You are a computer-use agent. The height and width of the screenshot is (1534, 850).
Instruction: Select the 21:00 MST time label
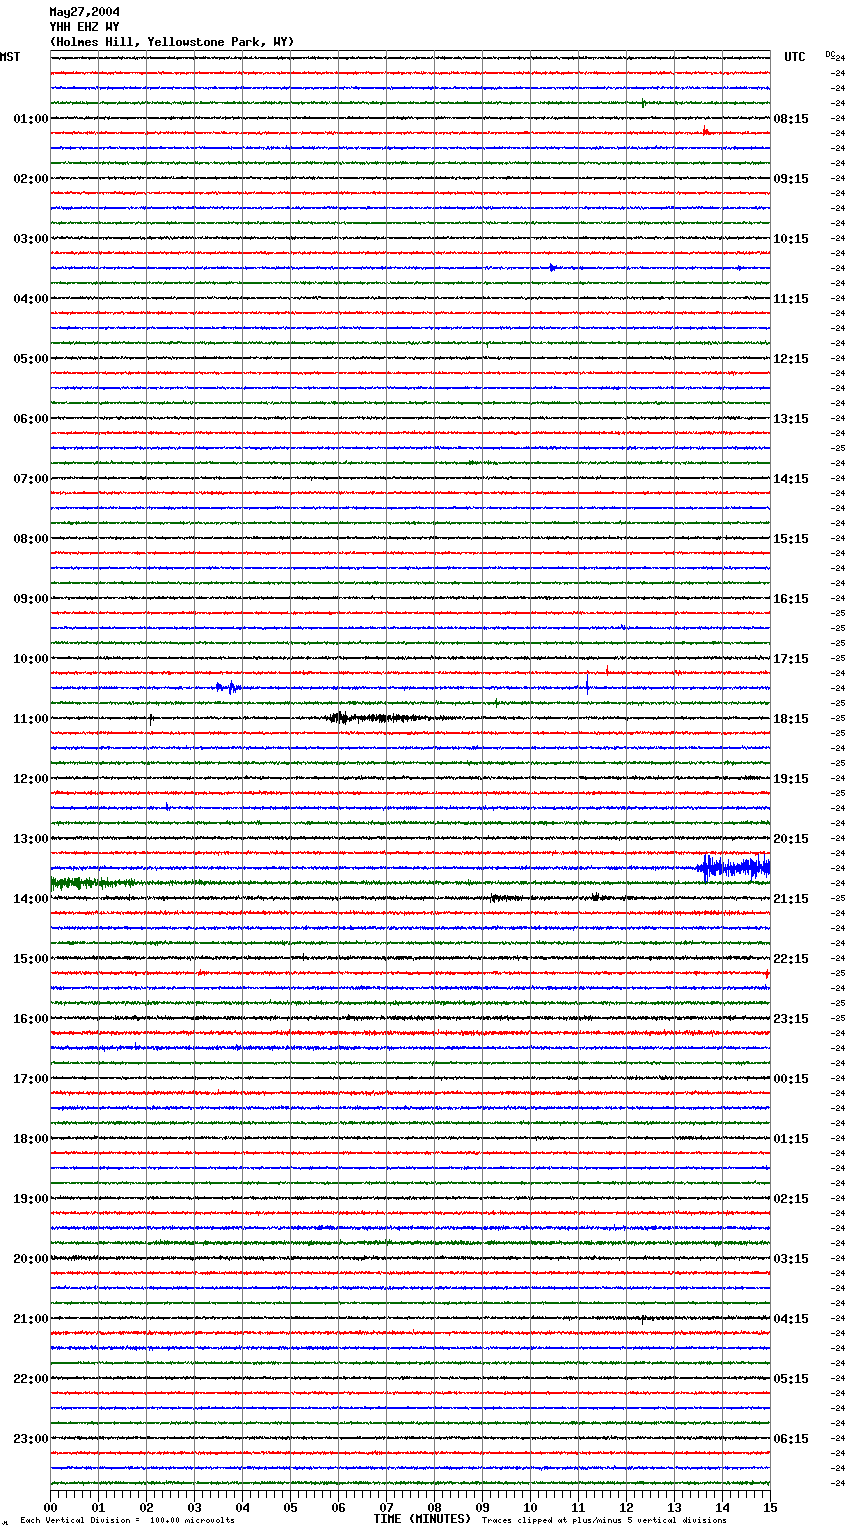(x=31, y=1319)
